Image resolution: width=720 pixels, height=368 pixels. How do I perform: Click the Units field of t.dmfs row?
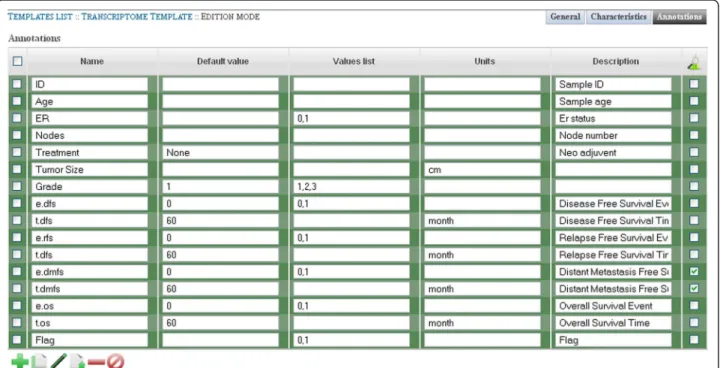click(482, 289)
